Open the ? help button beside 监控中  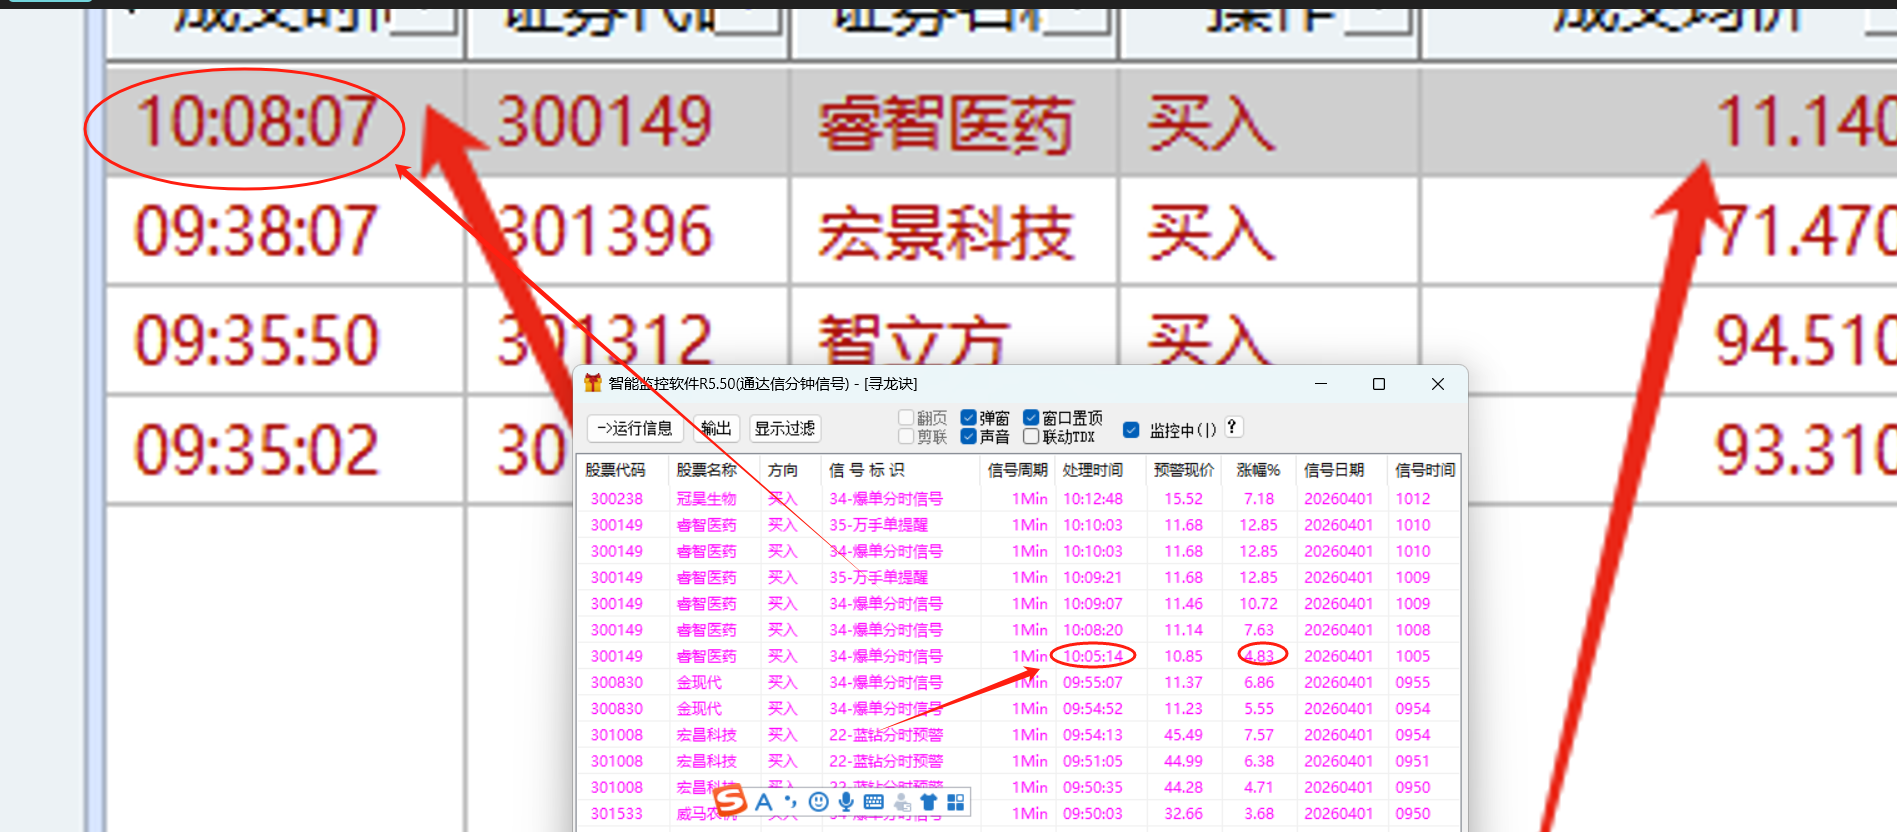click(1233, 427)
